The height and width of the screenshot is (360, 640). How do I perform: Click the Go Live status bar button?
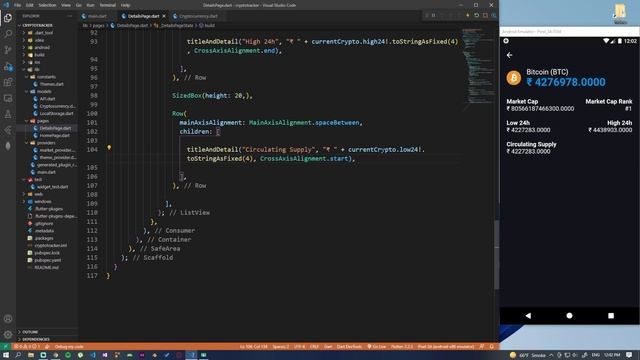pos(376,347)
